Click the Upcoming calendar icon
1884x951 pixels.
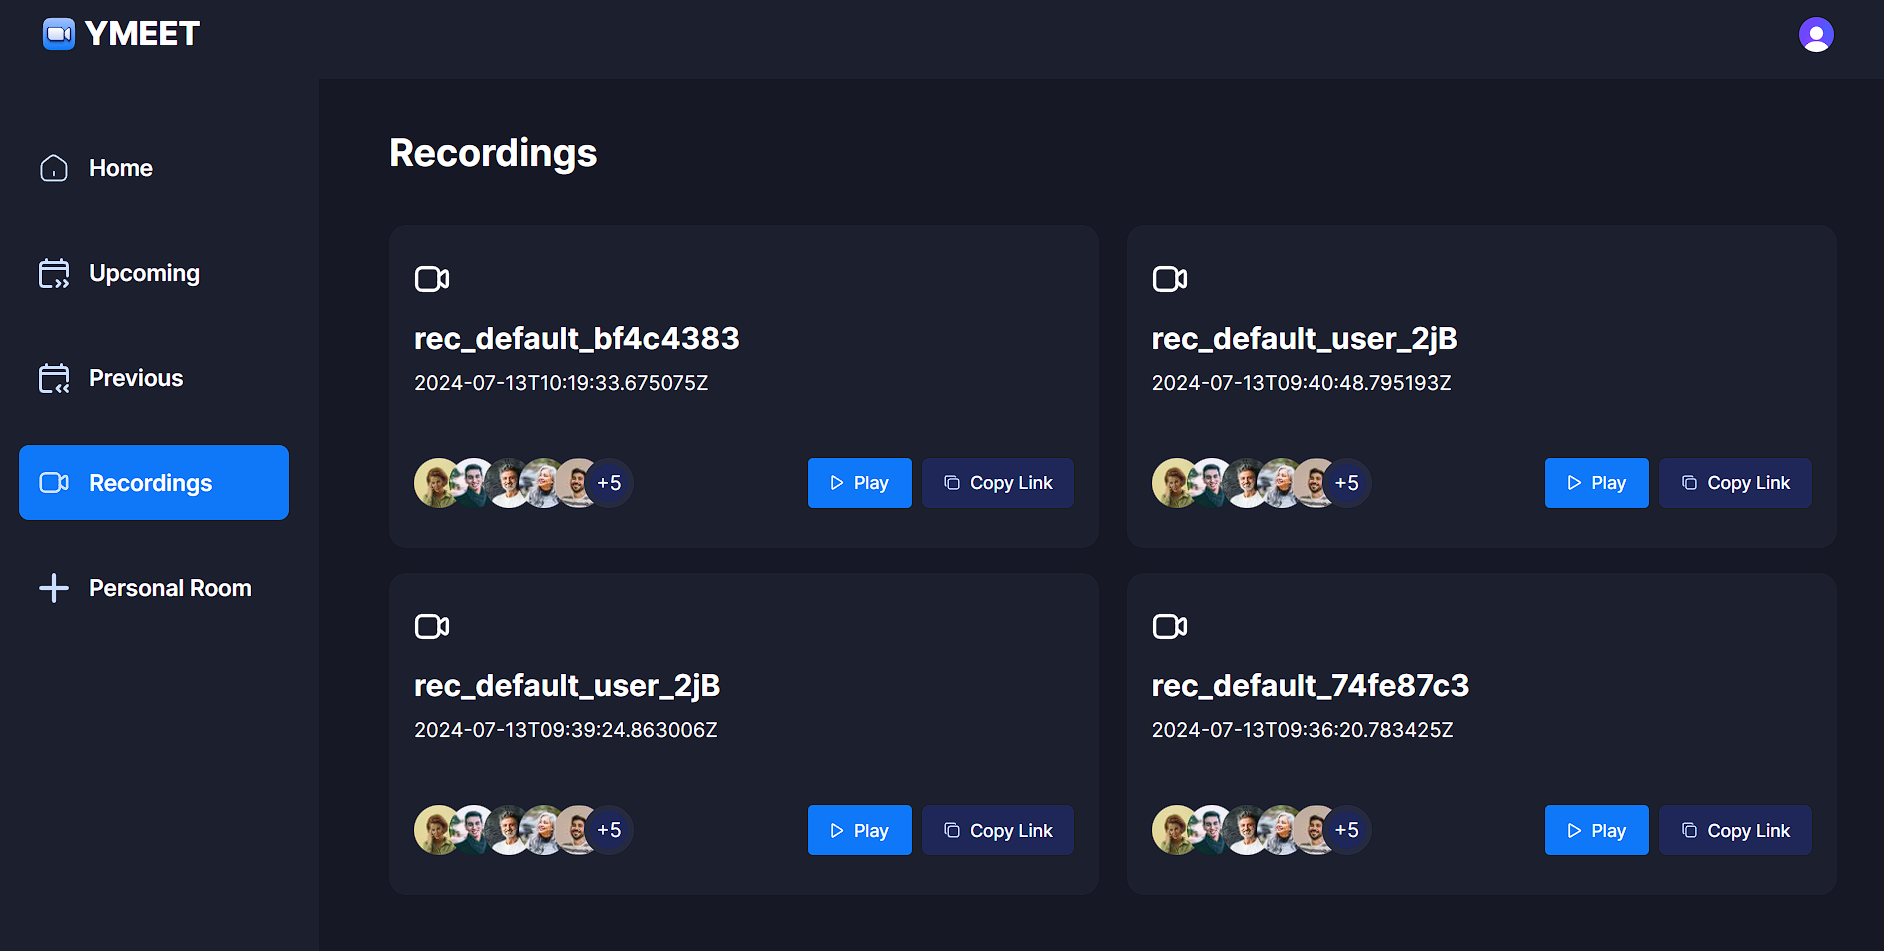[x=54, y=273]
